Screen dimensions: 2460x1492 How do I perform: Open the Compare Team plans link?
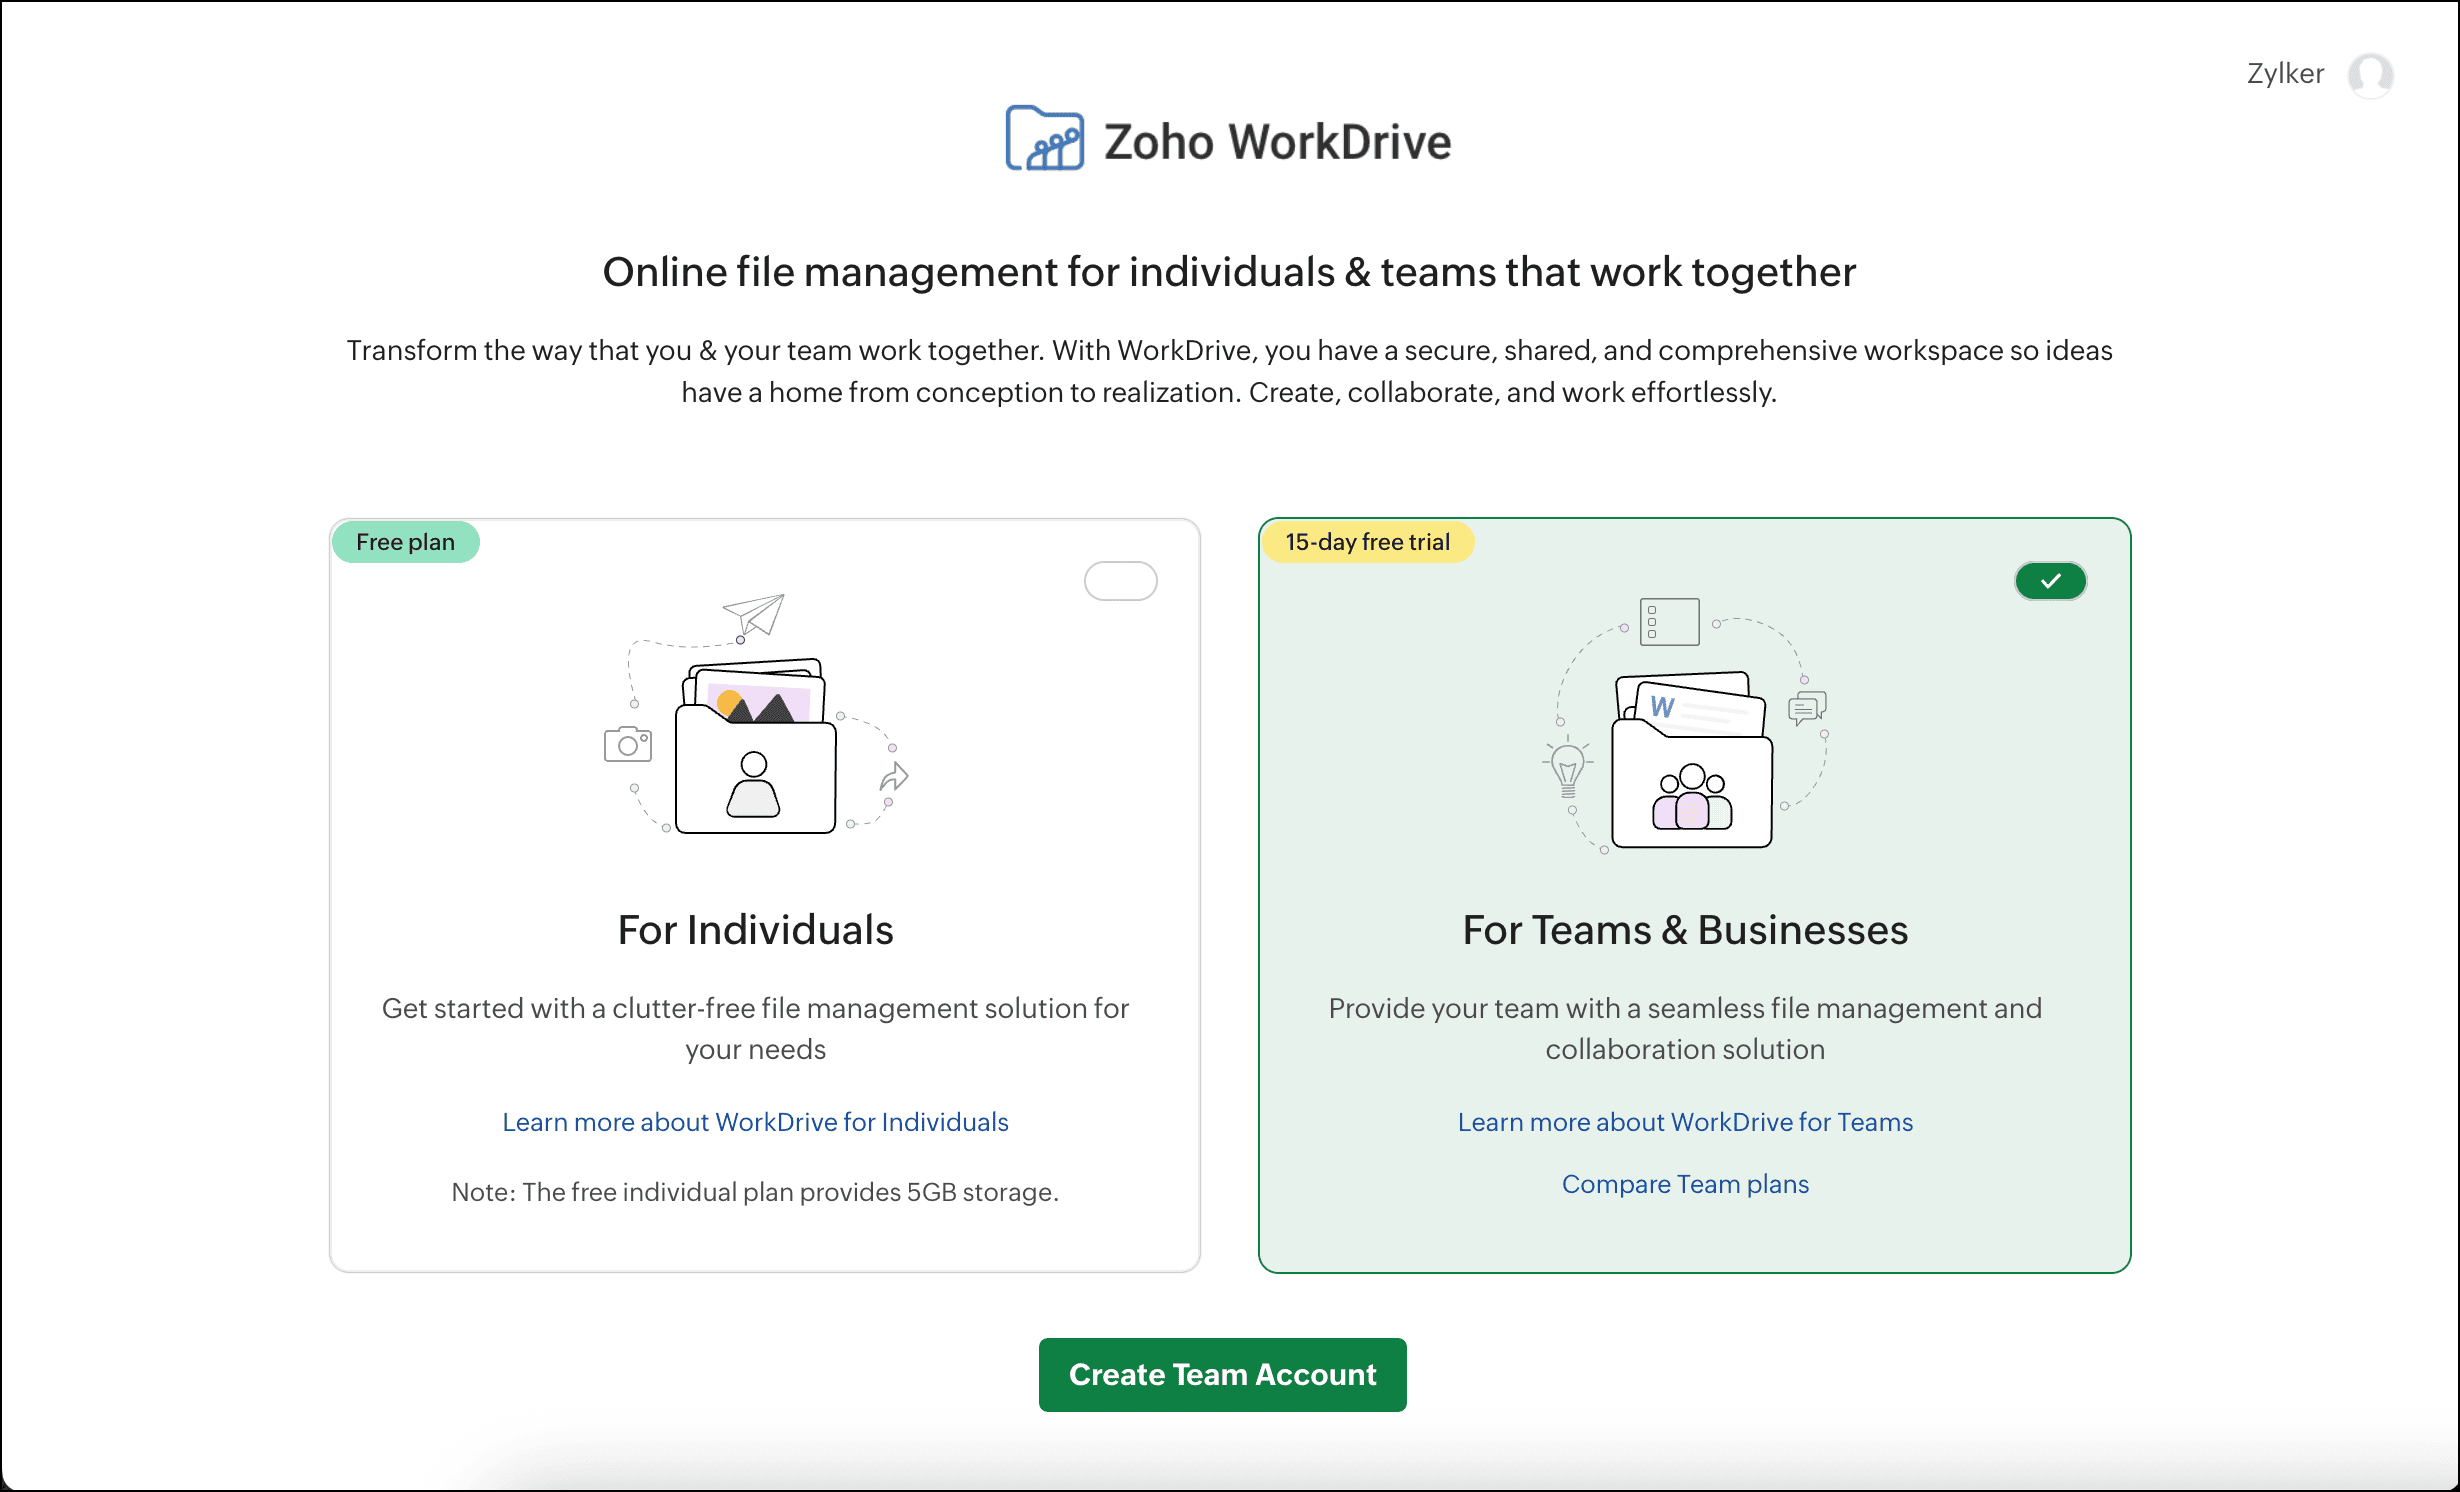pos(1685,1184)
